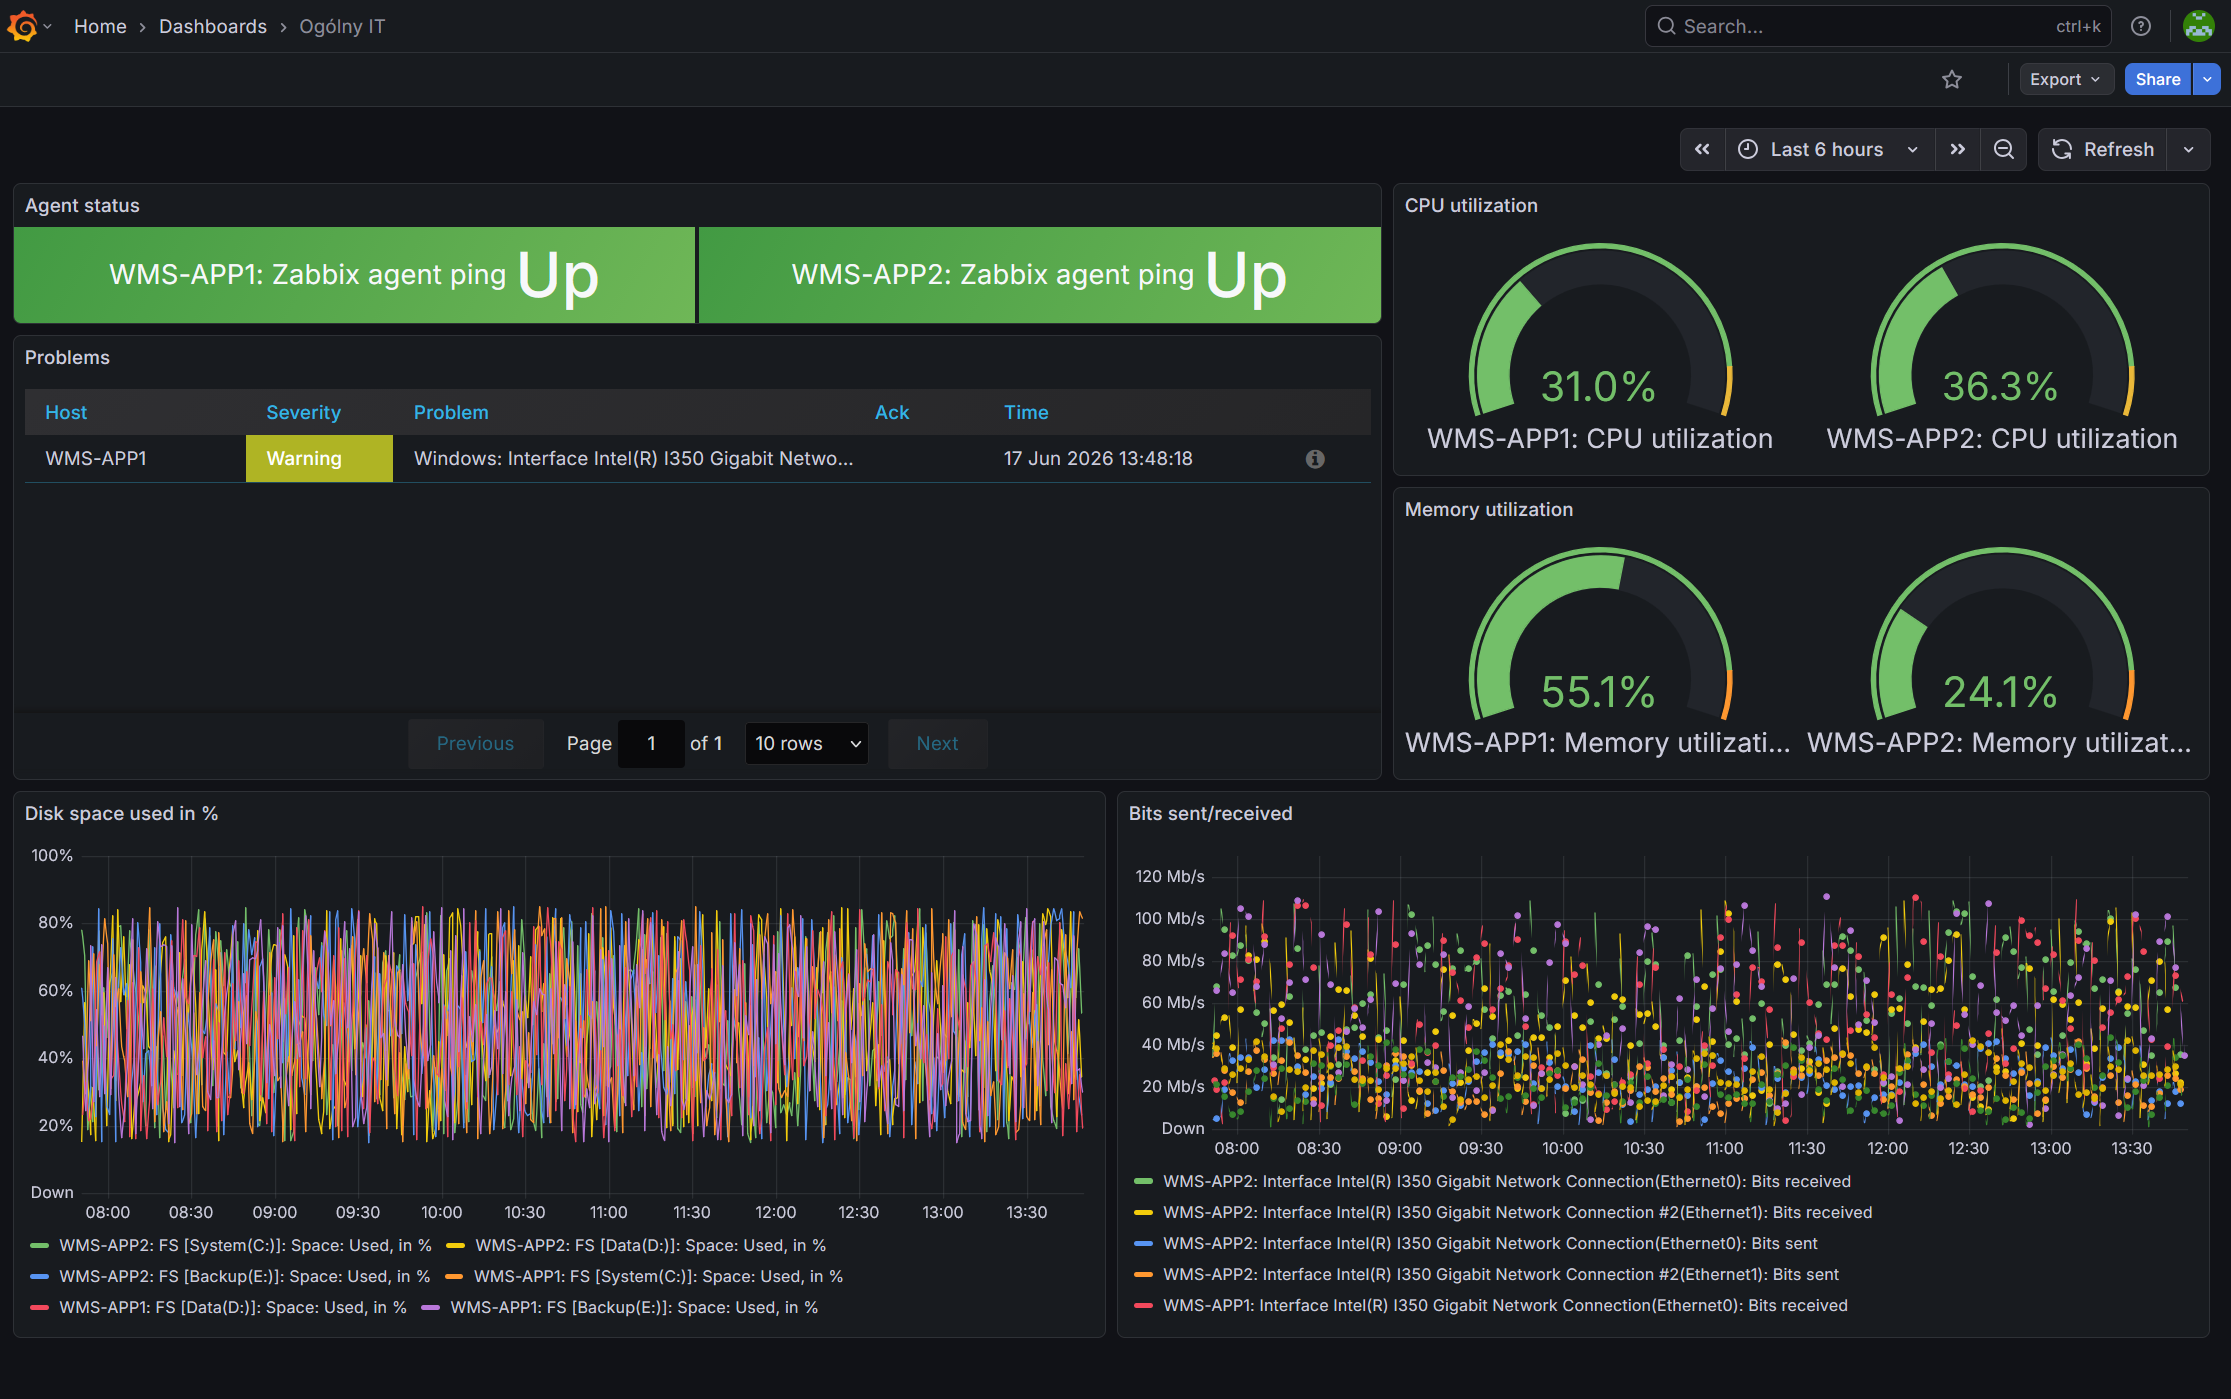Click the yellow legend swatch for WMS-APP2 Data(D:)
2231x1399 pixels.
[x=456, y=1245]
